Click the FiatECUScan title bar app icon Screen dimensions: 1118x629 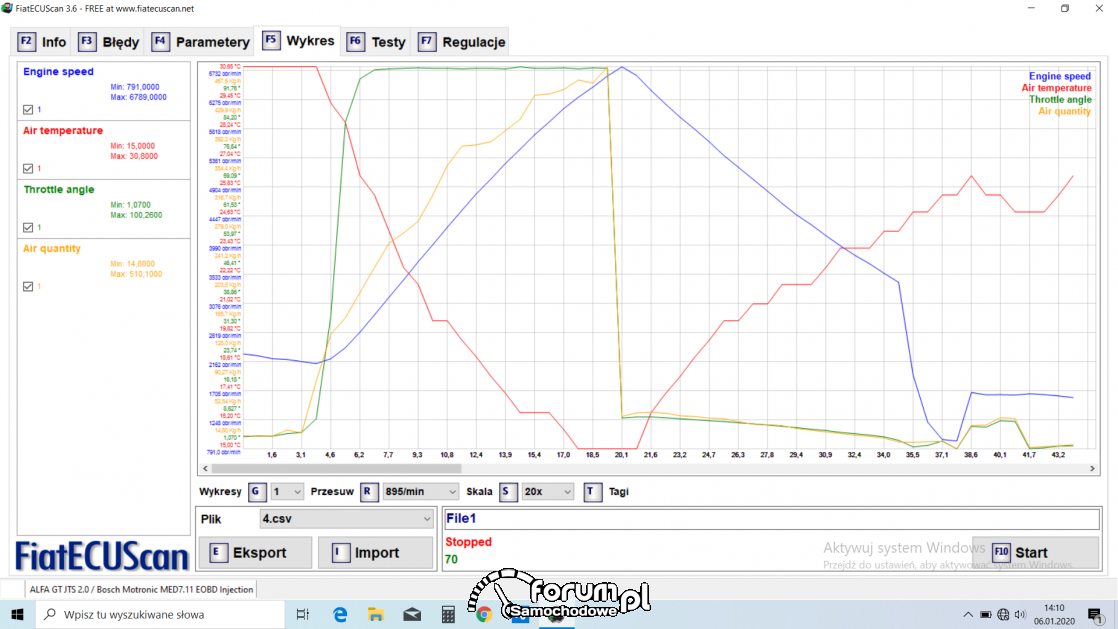click(7, 9)
